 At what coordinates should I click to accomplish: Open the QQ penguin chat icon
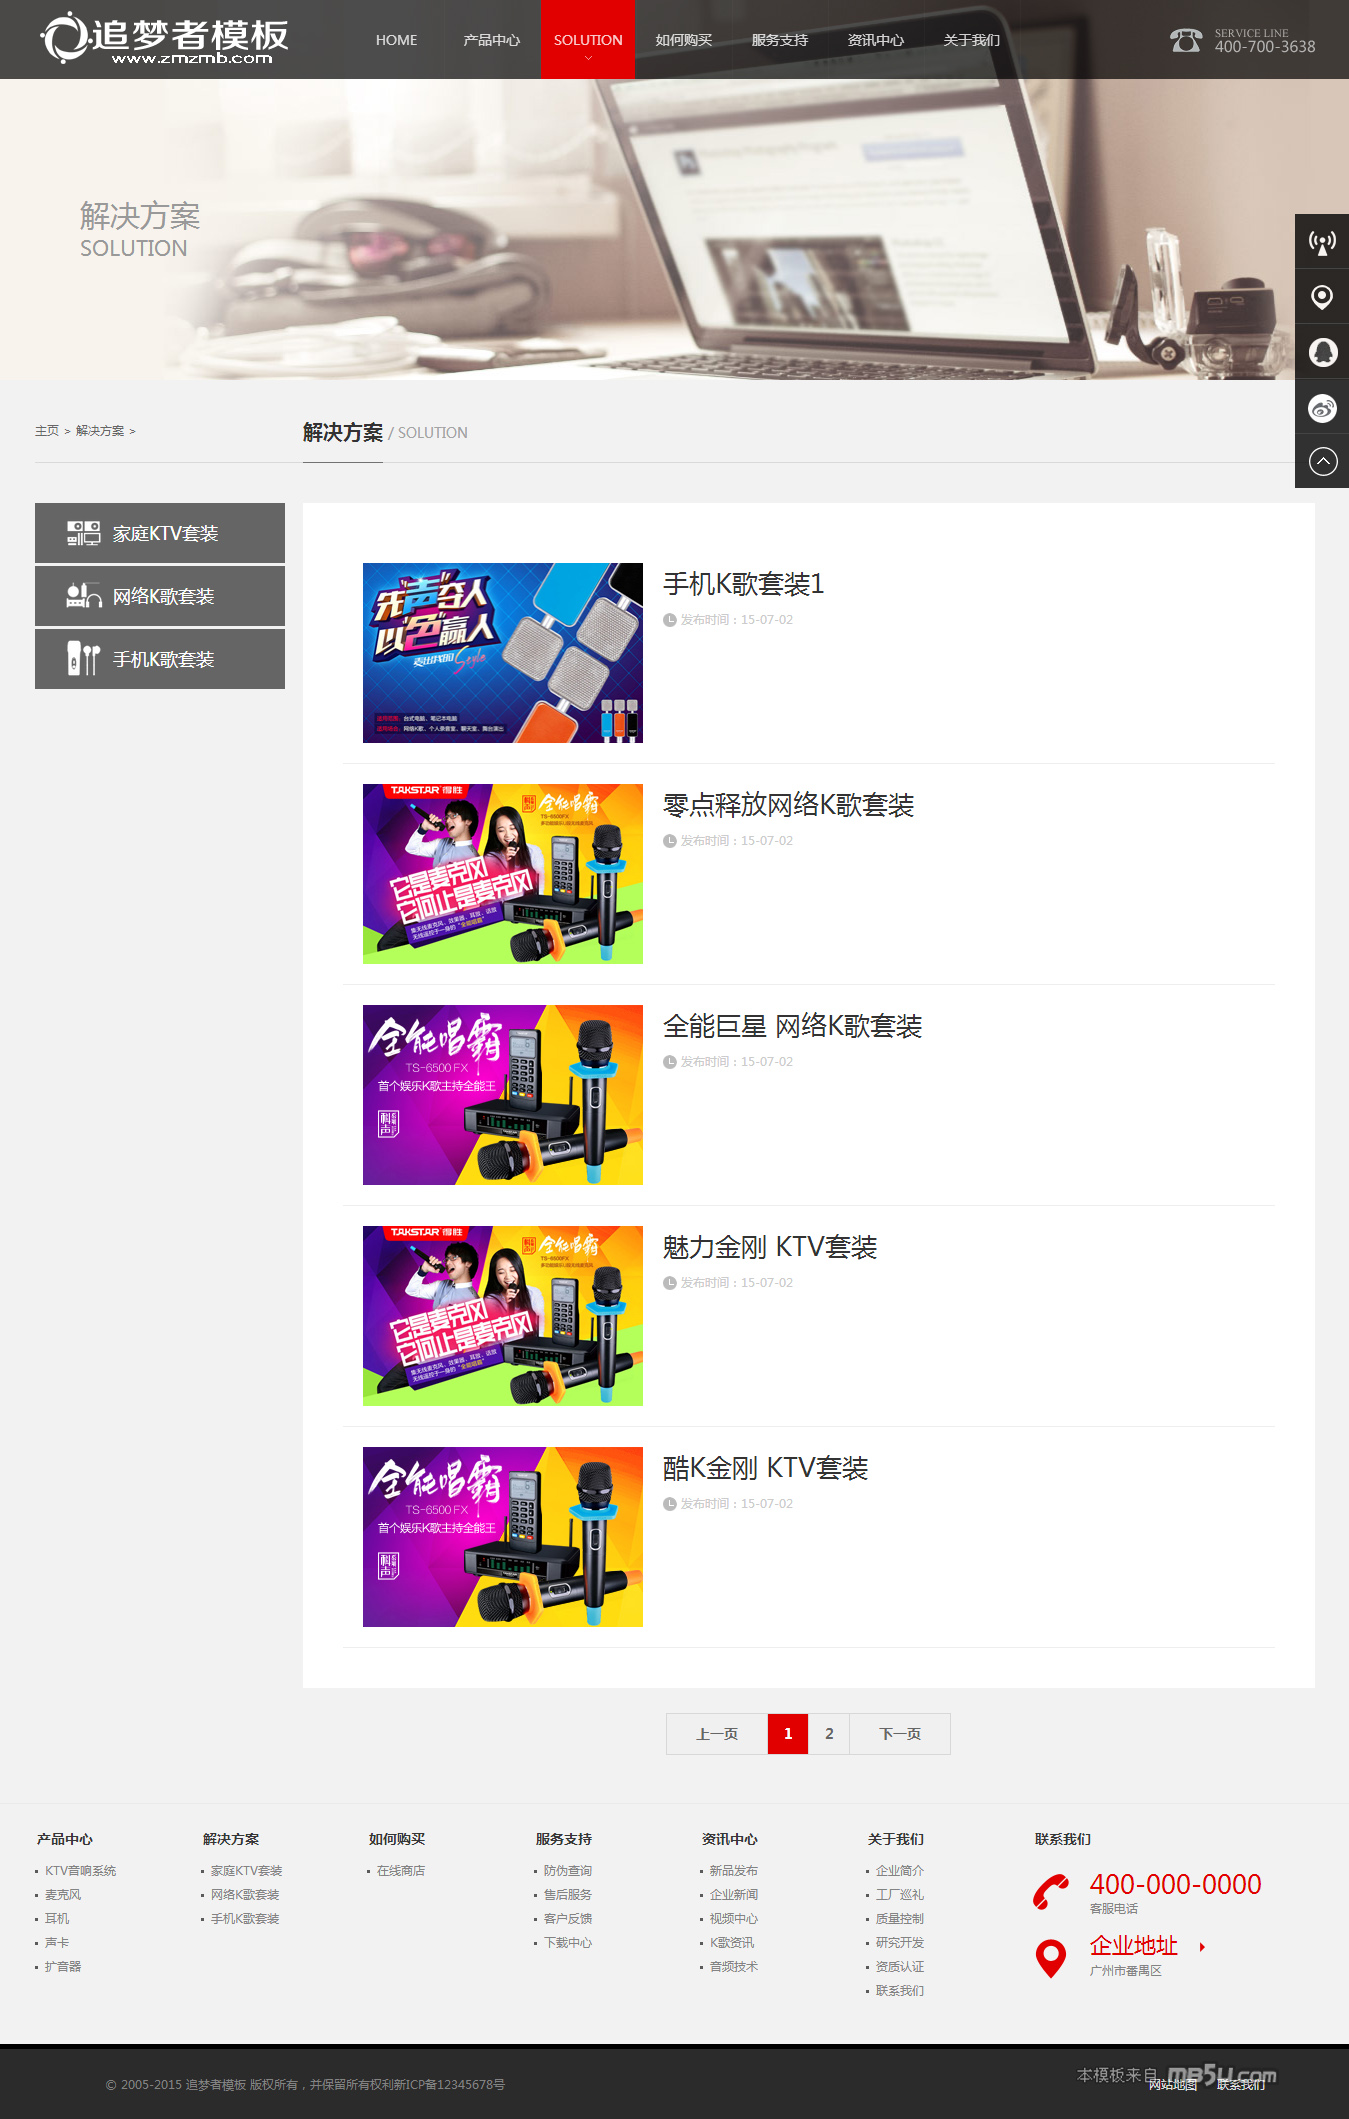point(1322,353)
